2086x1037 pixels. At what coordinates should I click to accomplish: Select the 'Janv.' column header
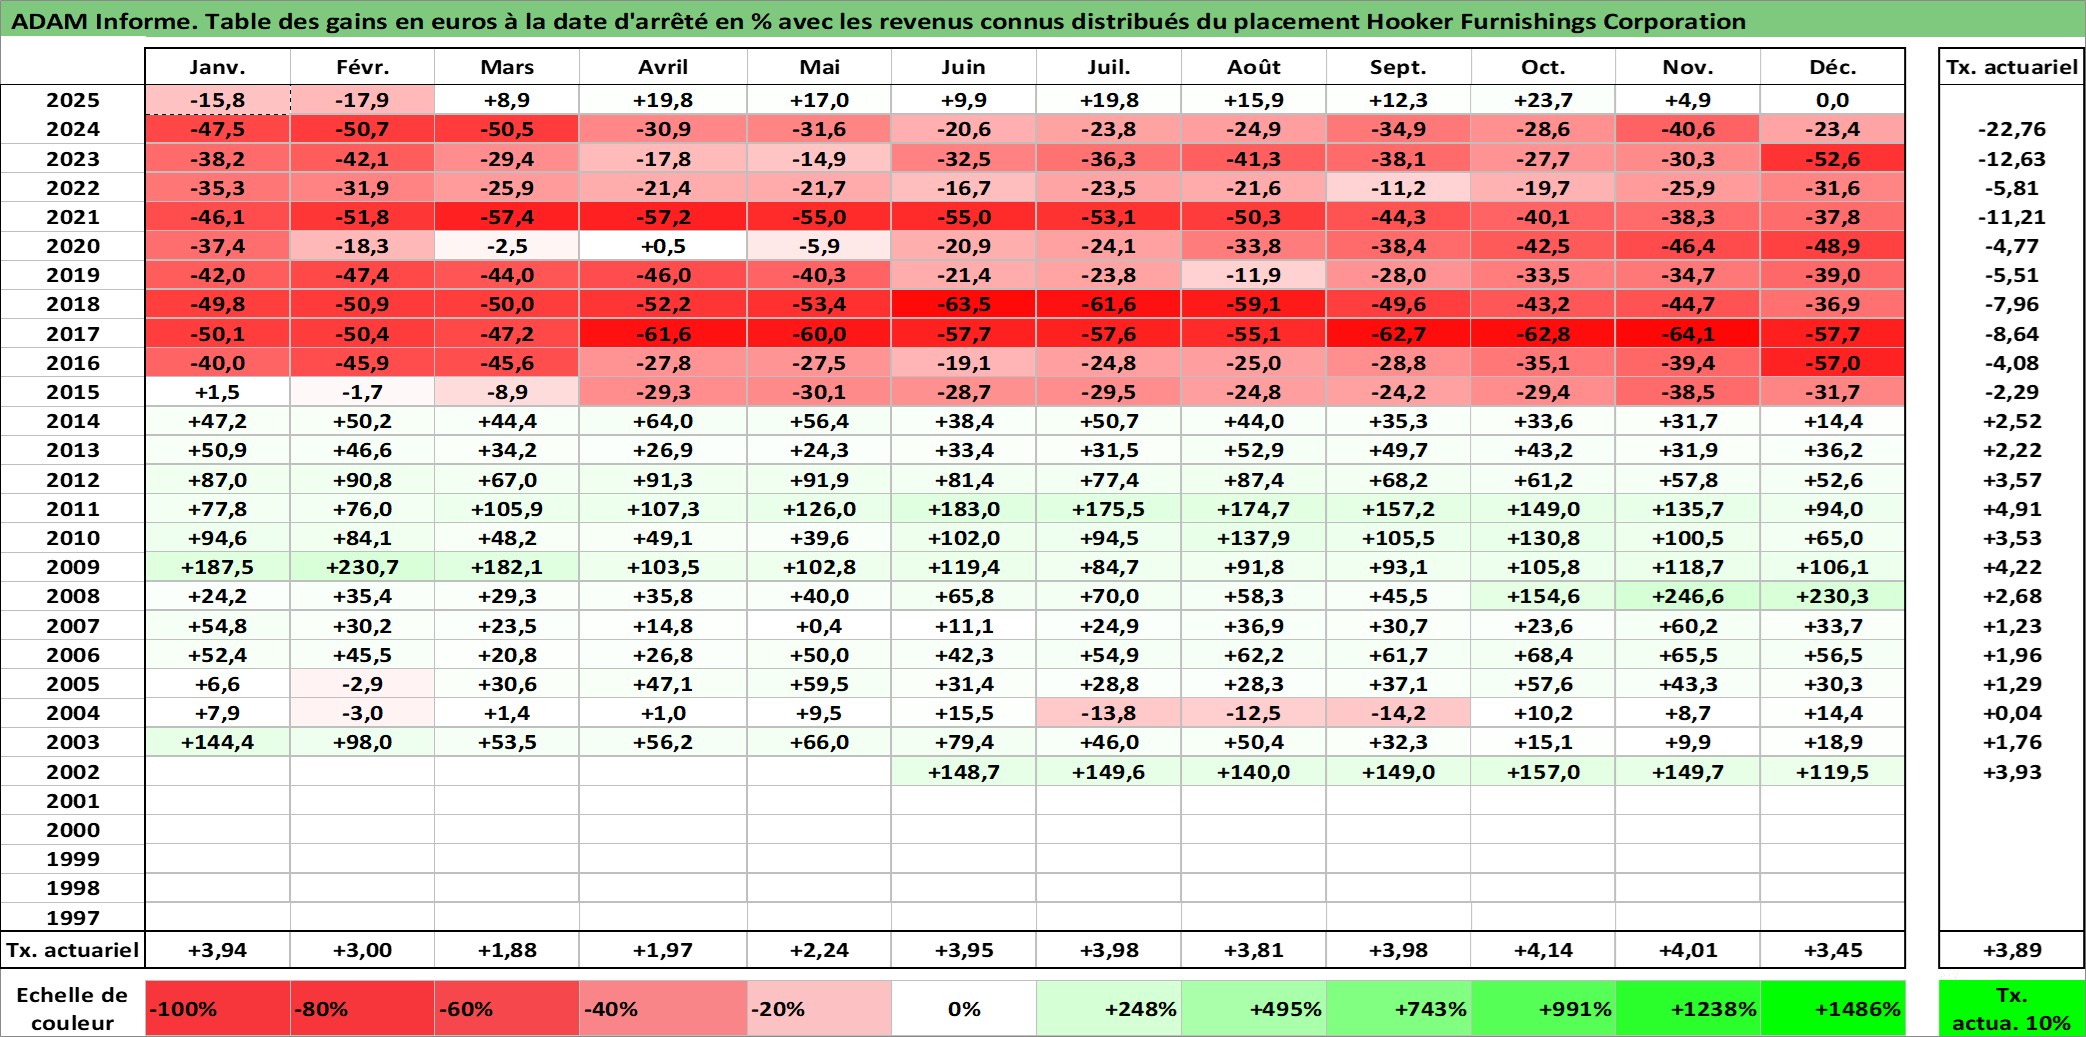[218, 67]
